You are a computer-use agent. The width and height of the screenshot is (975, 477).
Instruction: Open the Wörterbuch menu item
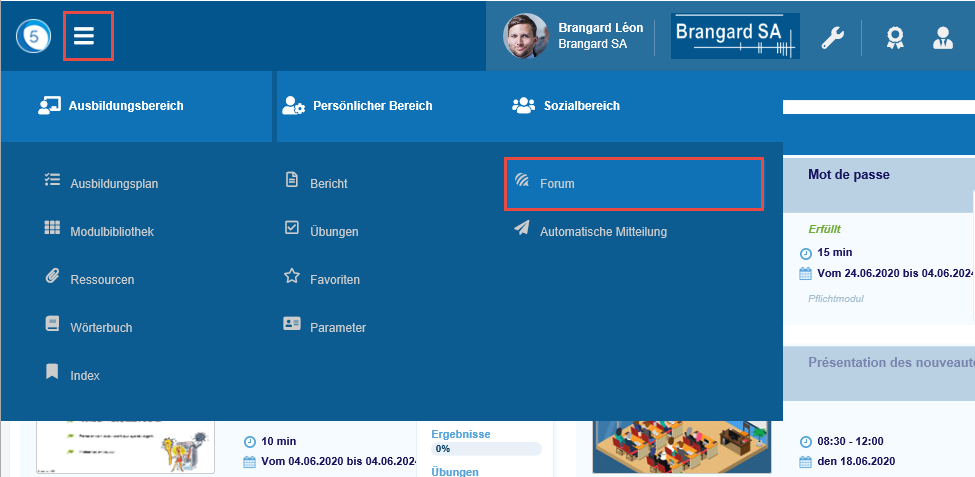point(100,327)
